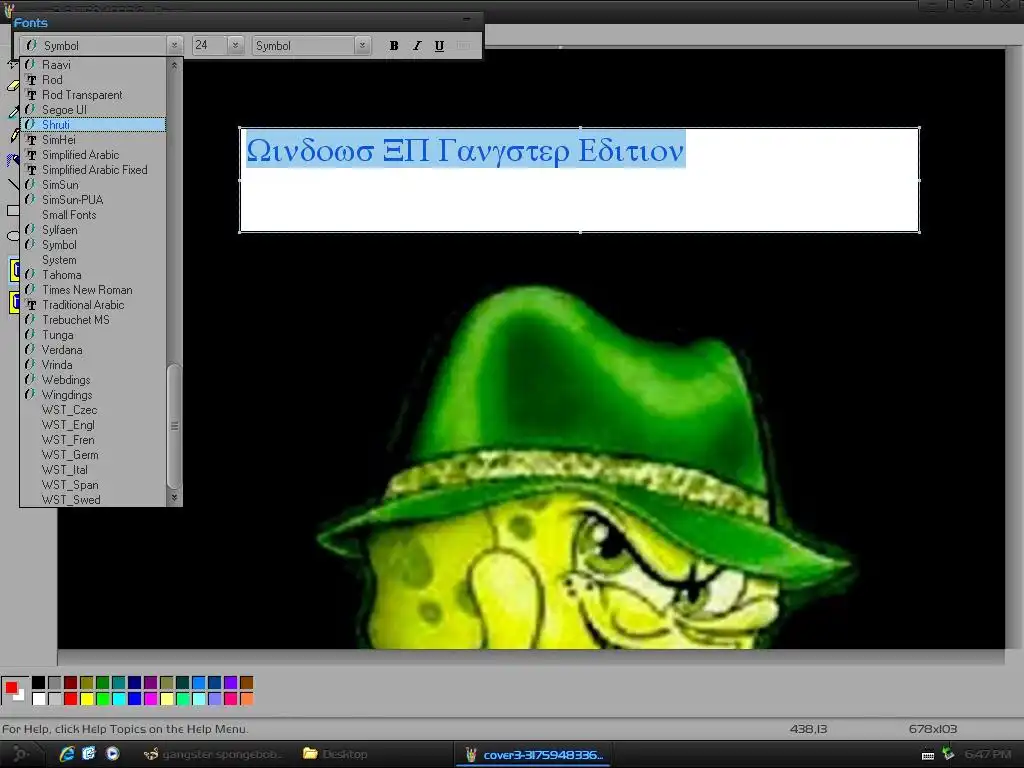Select the WST_Swed font
This screenshot has width=1024, height=768.
click(93, 500)
